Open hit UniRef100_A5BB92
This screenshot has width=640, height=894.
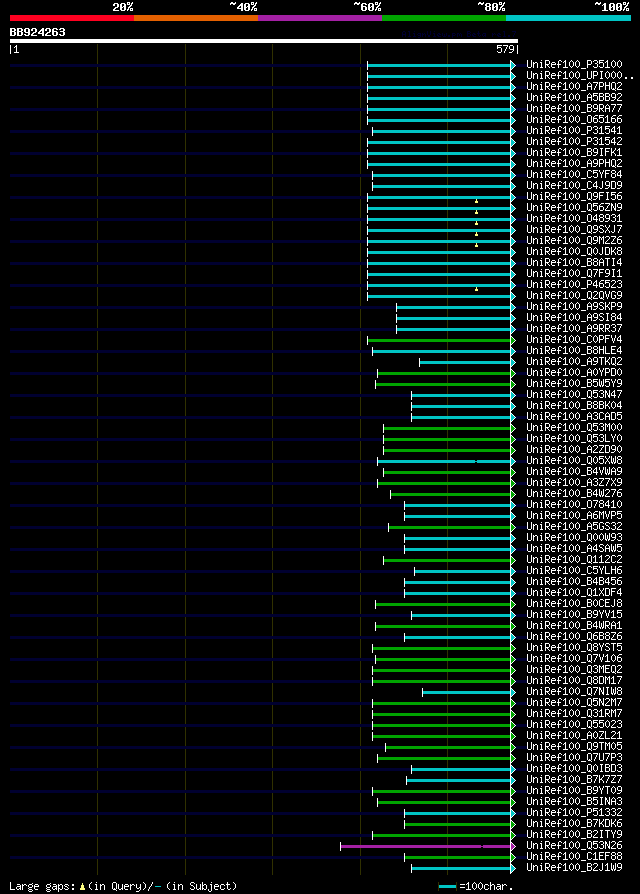click(x=574, y=97)
